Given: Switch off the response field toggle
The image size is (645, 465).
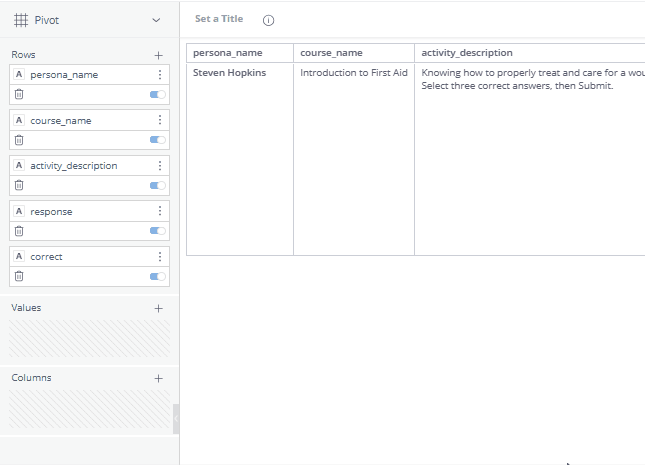Looking at the screenshot, I should pos(158,231).
